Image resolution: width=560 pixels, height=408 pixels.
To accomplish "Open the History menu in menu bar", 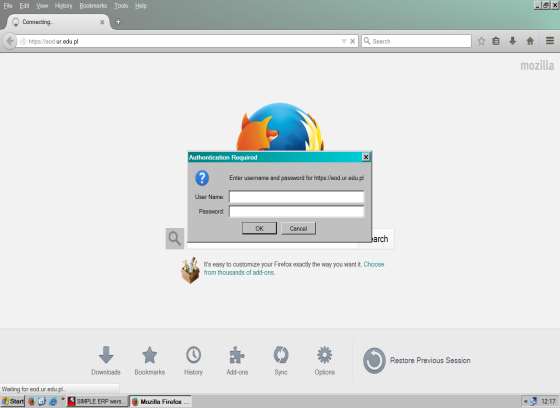I will coord(63,6).
